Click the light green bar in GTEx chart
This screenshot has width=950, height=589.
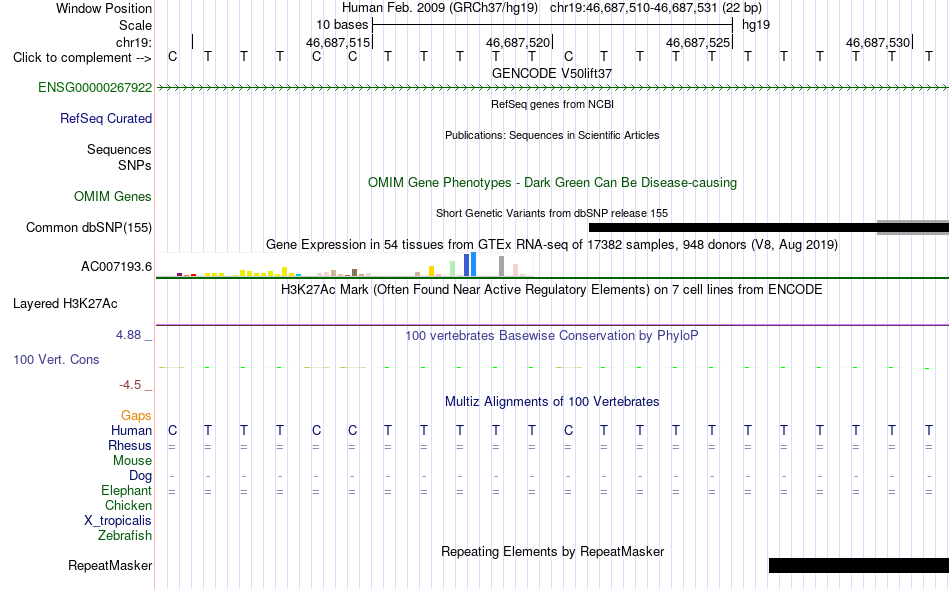click(x=453, y=268)
